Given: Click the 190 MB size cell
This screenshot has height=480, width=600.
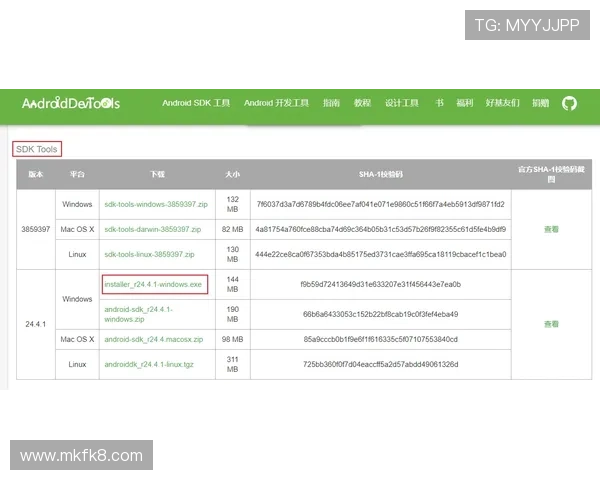Looking at the screenshot, I should (x=233, y=314).
